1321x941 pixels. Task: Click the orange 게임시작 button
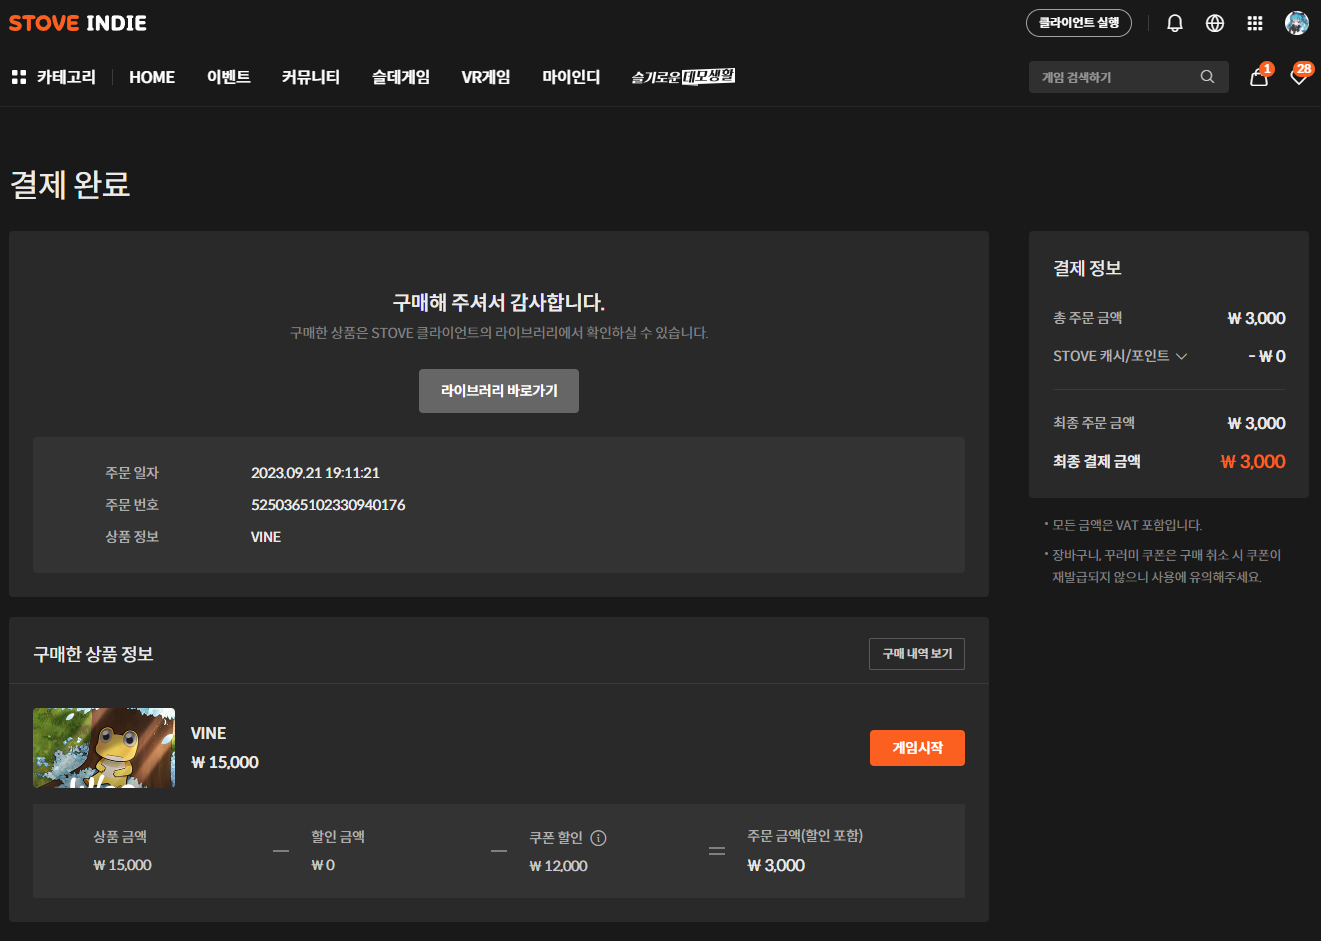coord(917,748)
